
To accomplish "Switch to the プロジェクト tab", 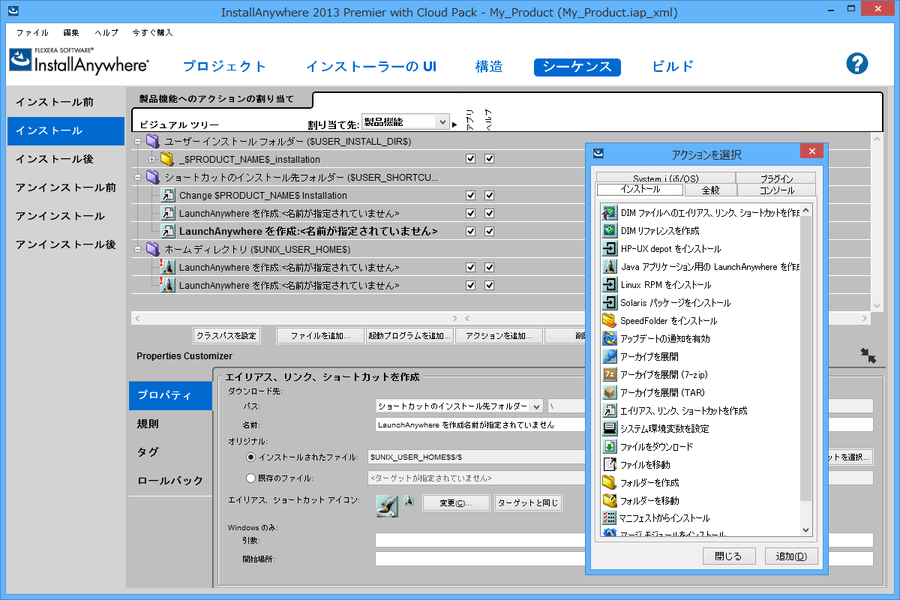I will (x=224, y=67).
